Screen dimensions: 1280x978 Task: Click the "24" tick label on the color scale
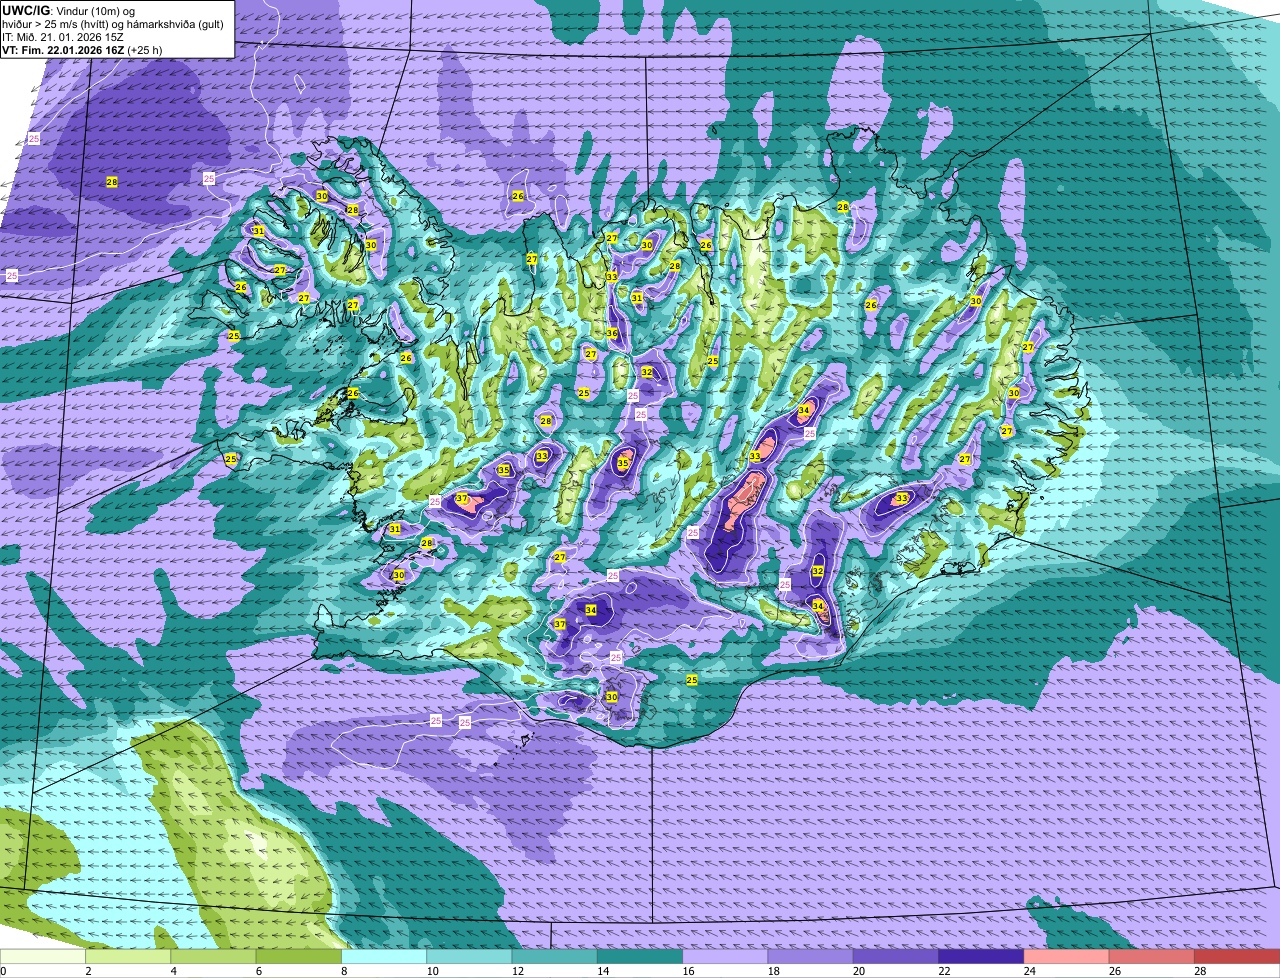(1031, 971)
